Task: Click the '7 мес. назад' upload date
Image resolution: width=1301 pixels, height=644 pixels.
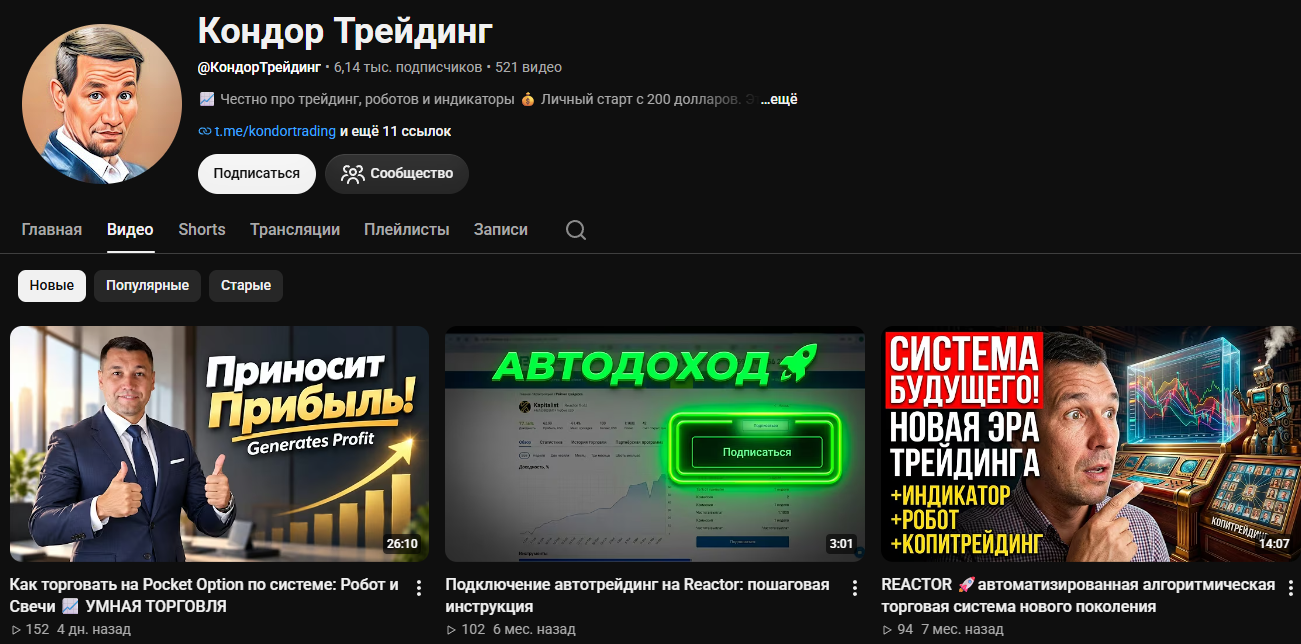Action: pyautogui.click(x=962, y=629)
